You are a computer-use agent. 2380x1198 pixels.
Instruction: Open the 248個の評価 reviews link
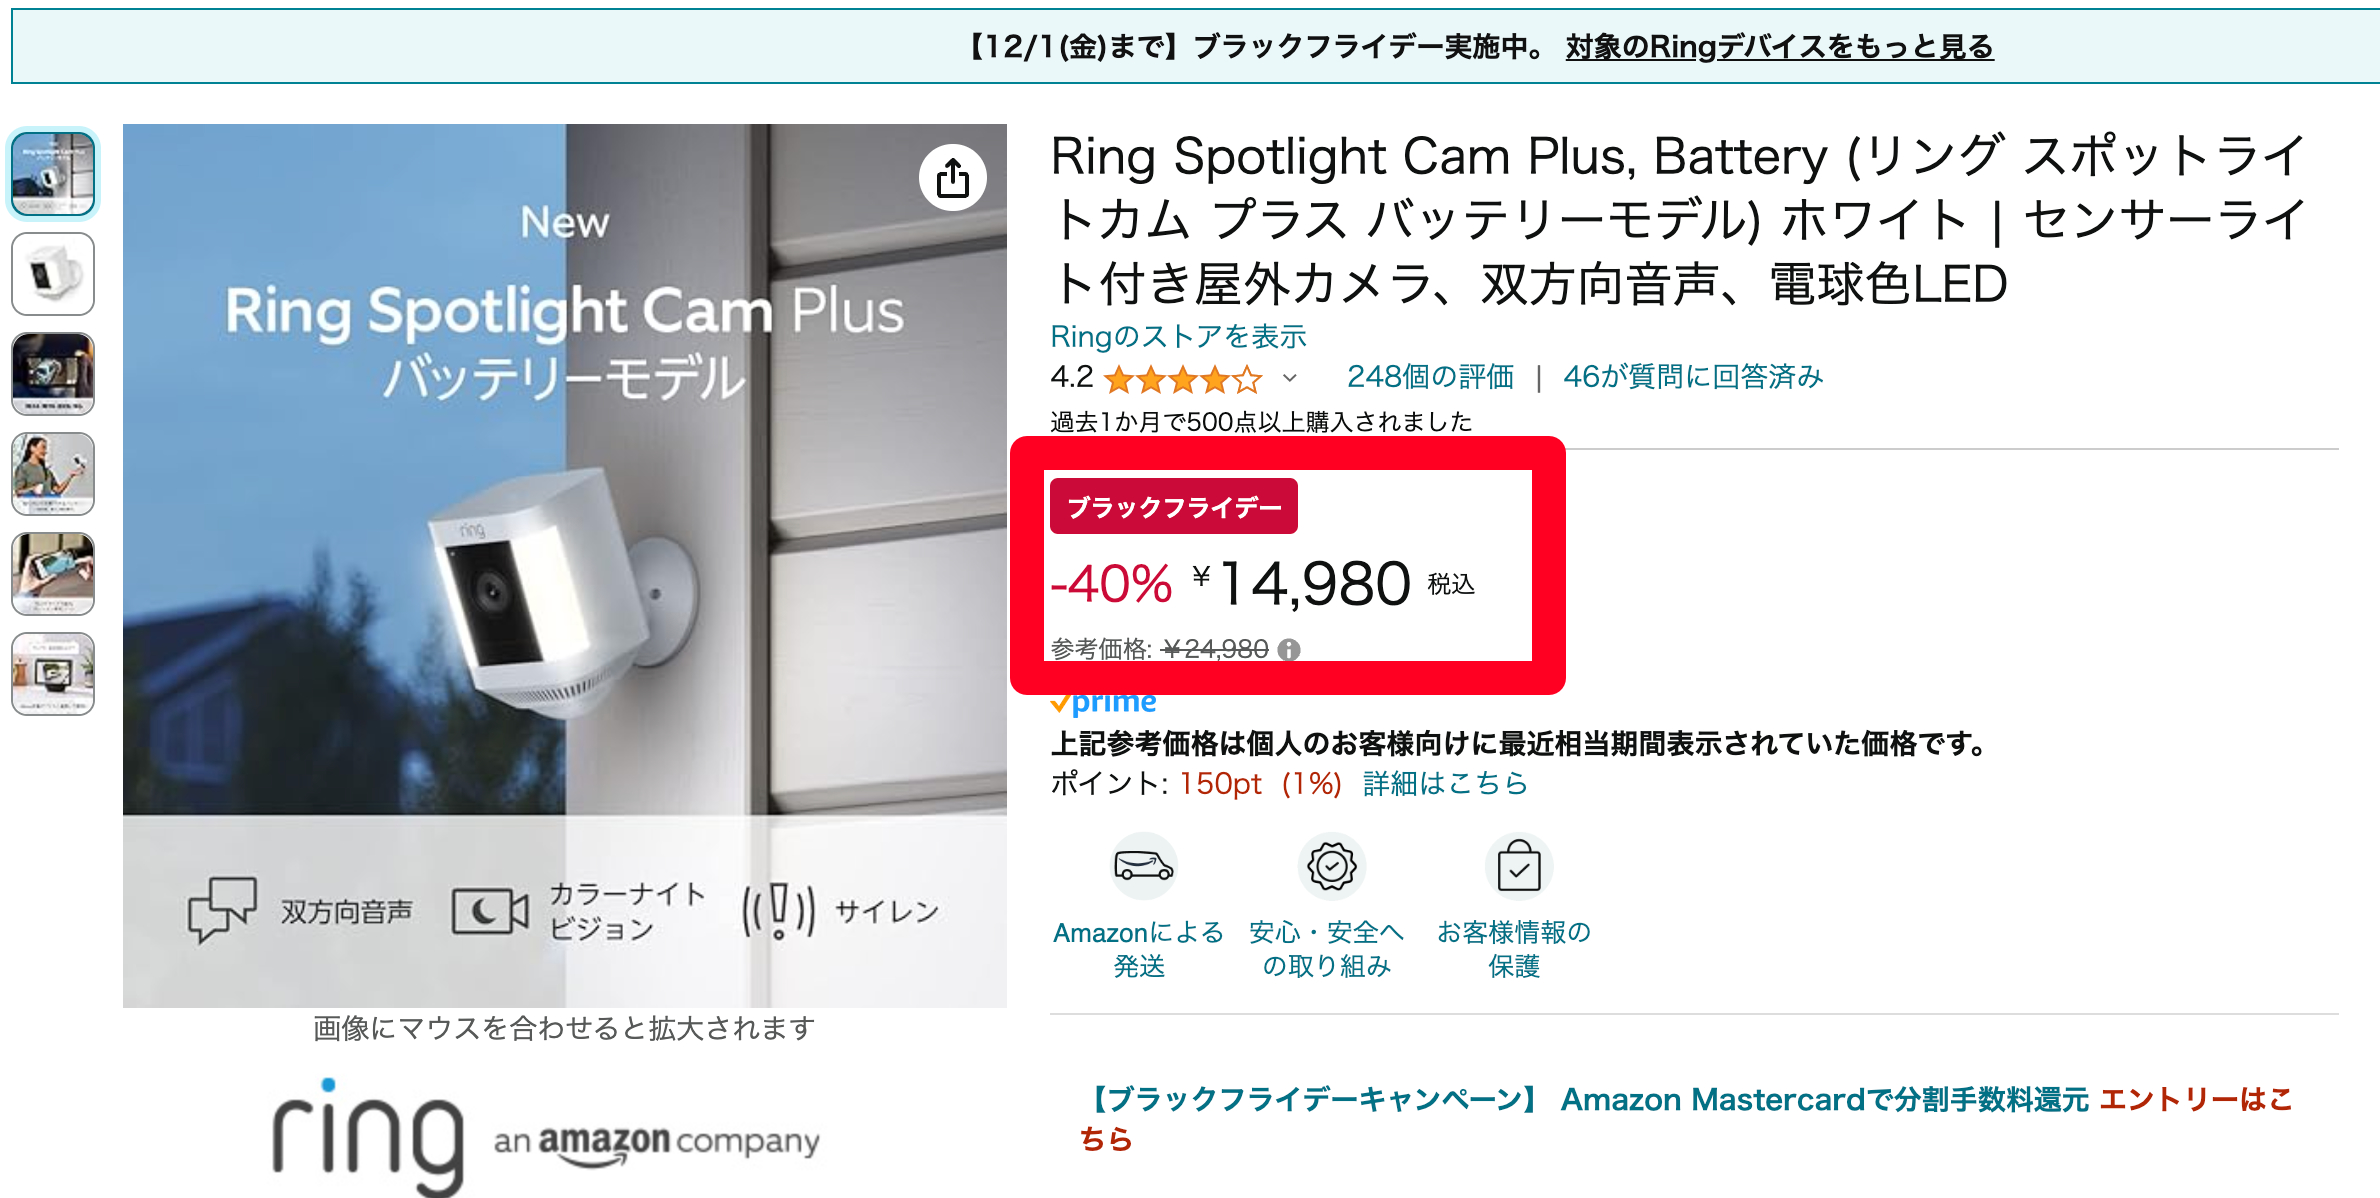pos(1430,377)
